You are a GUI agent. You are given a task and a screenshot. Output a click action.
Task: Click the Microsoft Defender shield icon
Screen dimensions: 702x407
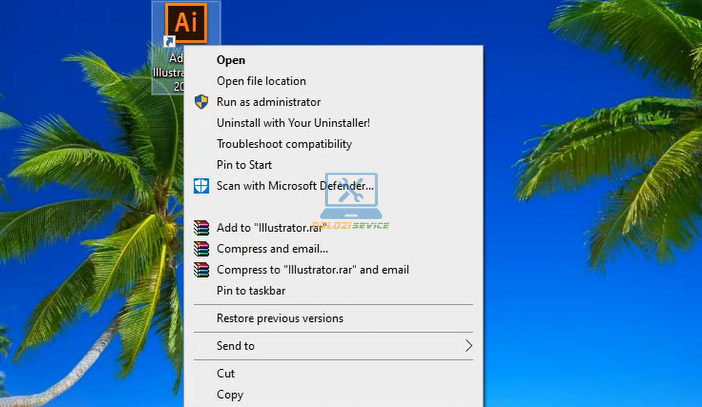(x=201, y=186)
